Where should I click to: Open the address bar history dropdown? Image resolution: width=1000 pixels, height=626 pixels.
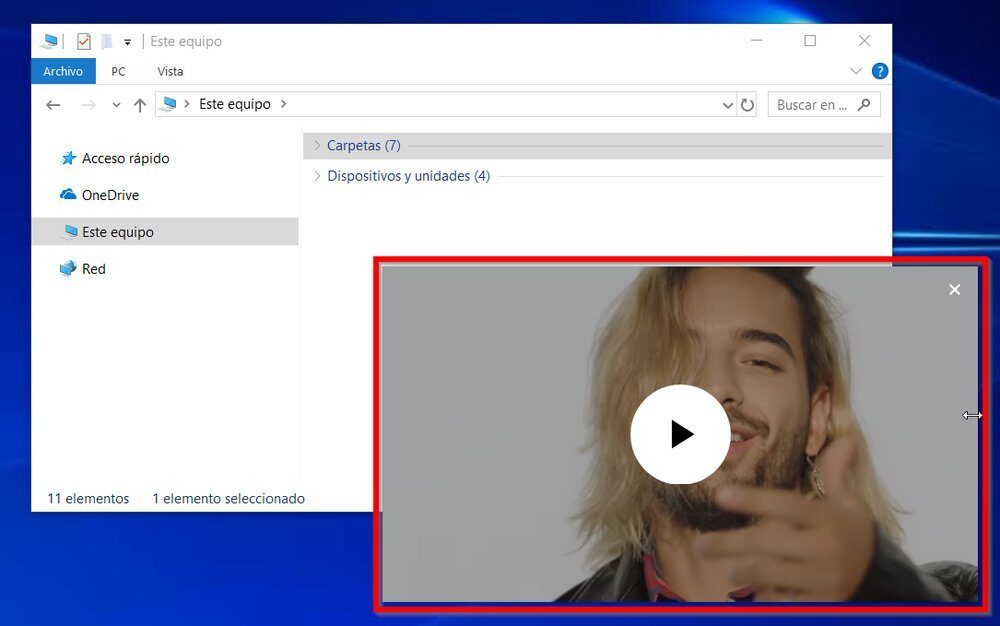pyautogui.click(x=727, y=105)
